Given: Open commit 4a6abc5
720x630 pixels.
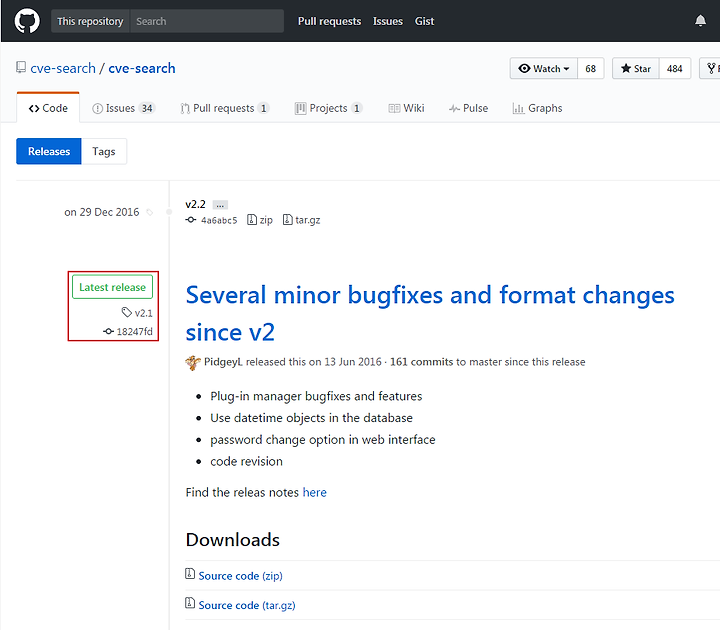Looking at the screenshot, I should coord(219,220).
